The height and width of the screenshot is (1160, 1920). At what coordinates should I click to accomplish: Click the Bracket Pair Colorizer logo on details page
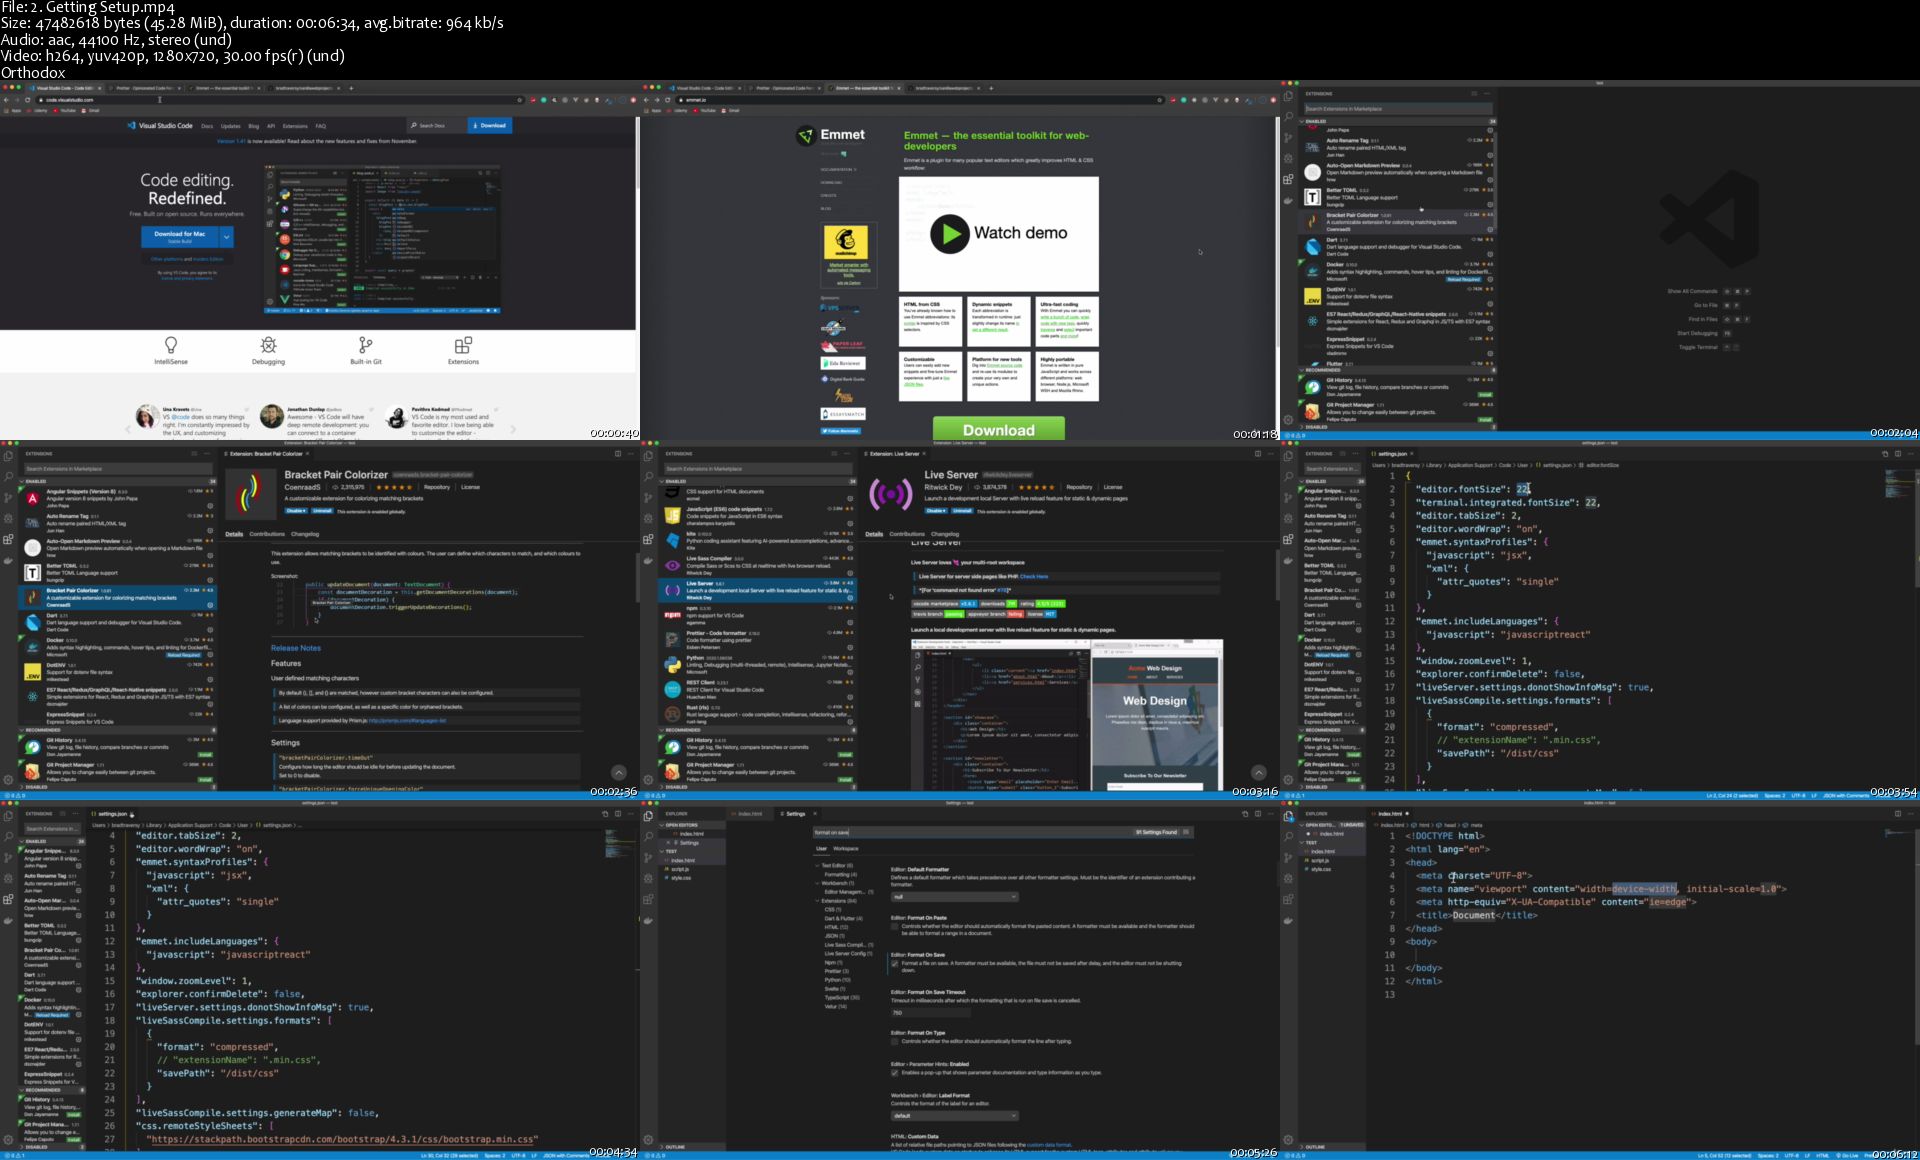point(250,493)
